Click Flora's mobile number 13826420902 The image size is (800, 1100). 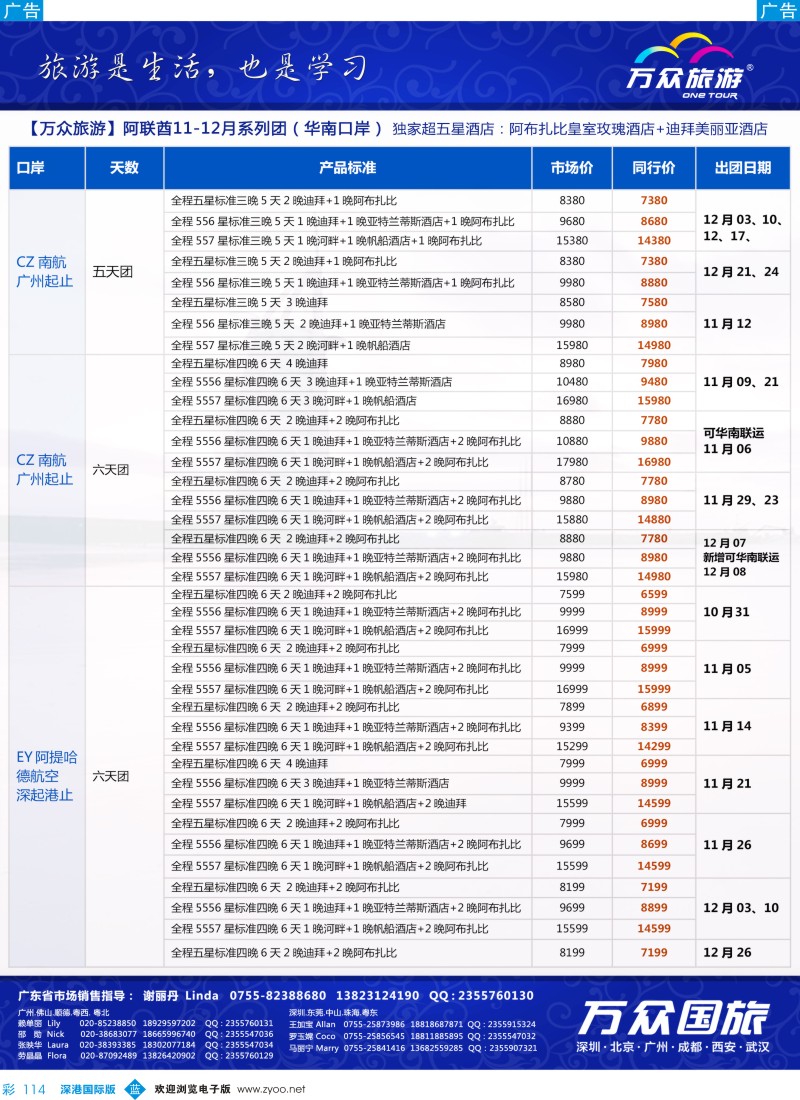coord(169,1055)
